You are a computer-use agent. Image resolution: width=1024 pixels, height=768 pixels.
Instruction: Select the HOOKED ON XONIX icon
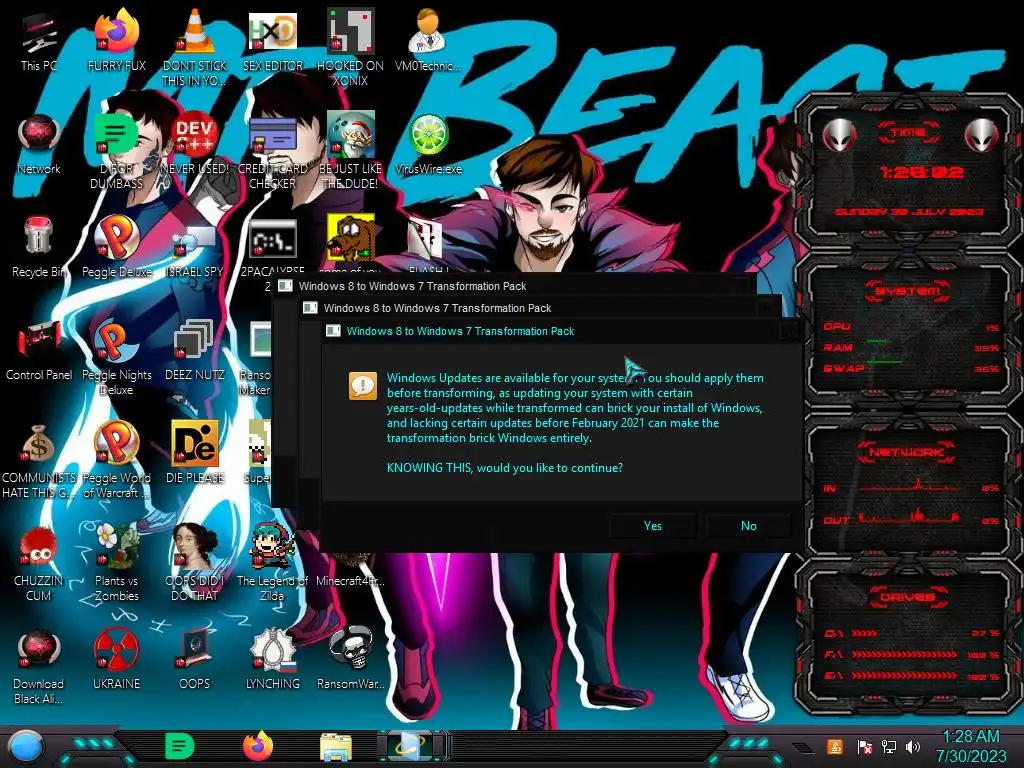click(x=351, y=47)
